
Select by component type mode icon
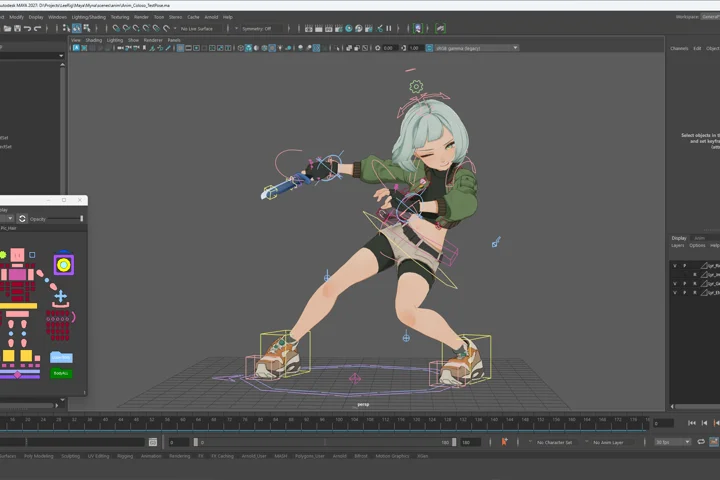[x=86, y=28]
